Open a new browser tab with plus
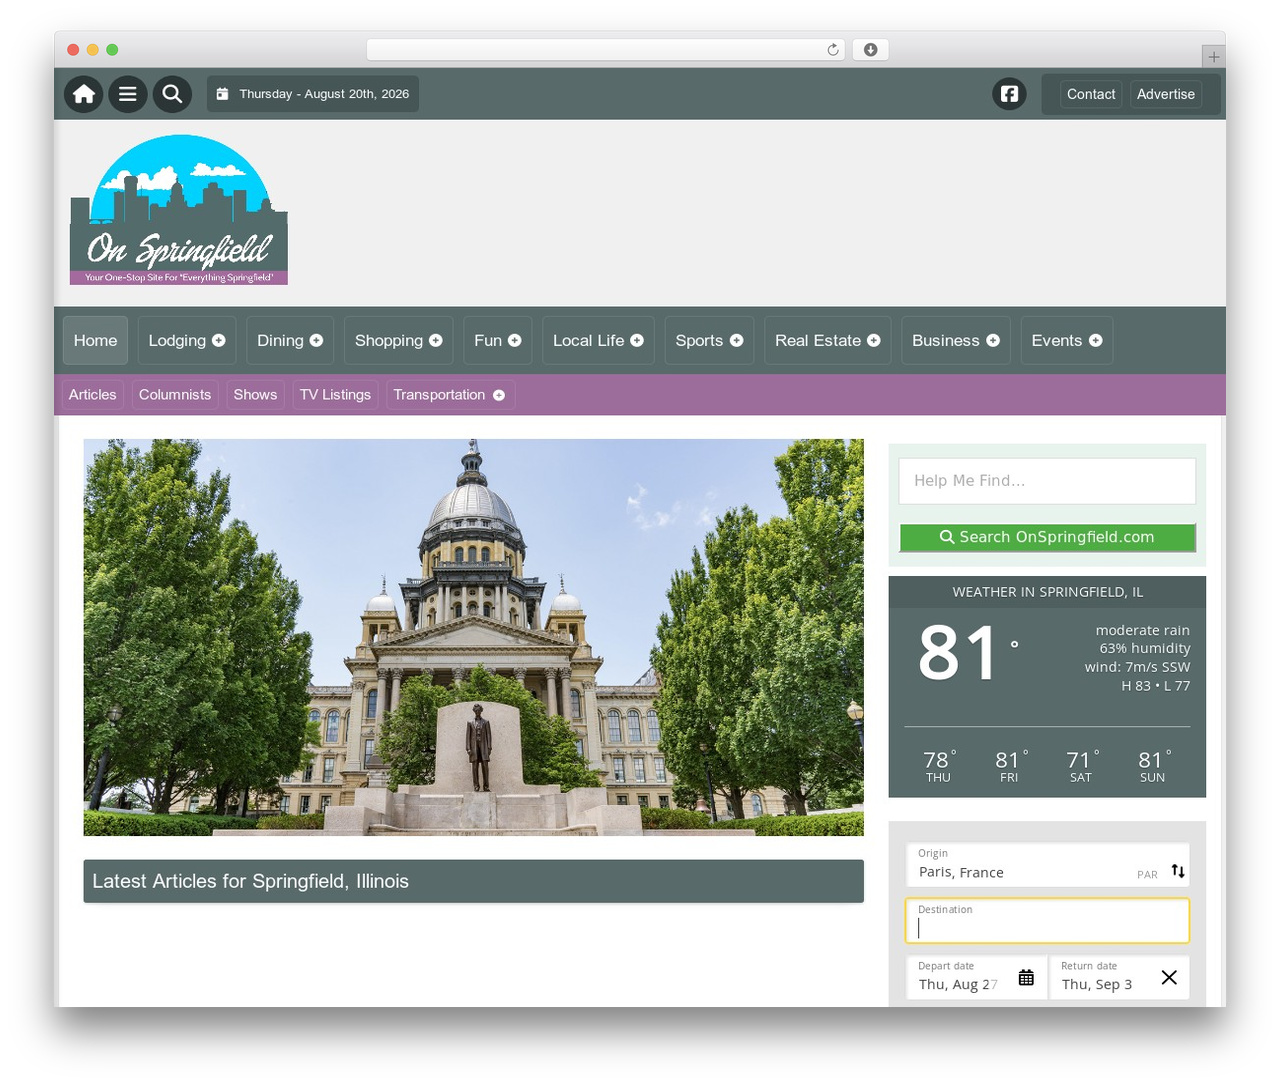1280x1084 pixels. pos(1213,57)
